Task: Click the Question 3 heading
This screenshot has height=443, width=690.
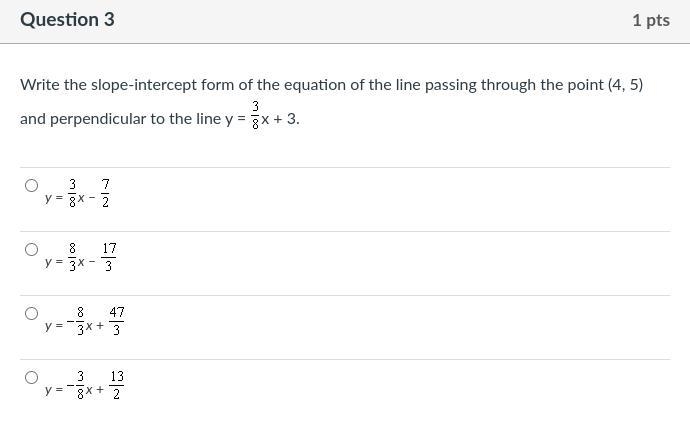Action: [67, 20]
